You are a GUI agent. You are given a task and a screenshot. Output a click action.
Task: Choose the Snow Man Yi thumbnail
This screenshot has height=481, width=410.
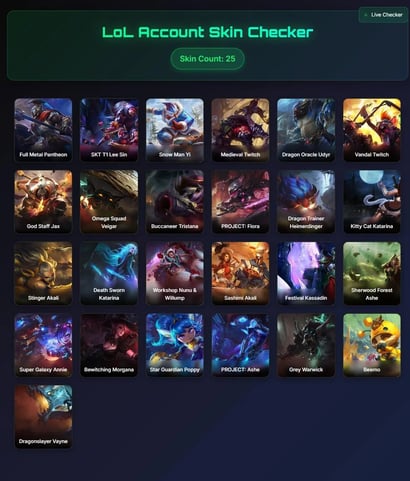point(175,130)
